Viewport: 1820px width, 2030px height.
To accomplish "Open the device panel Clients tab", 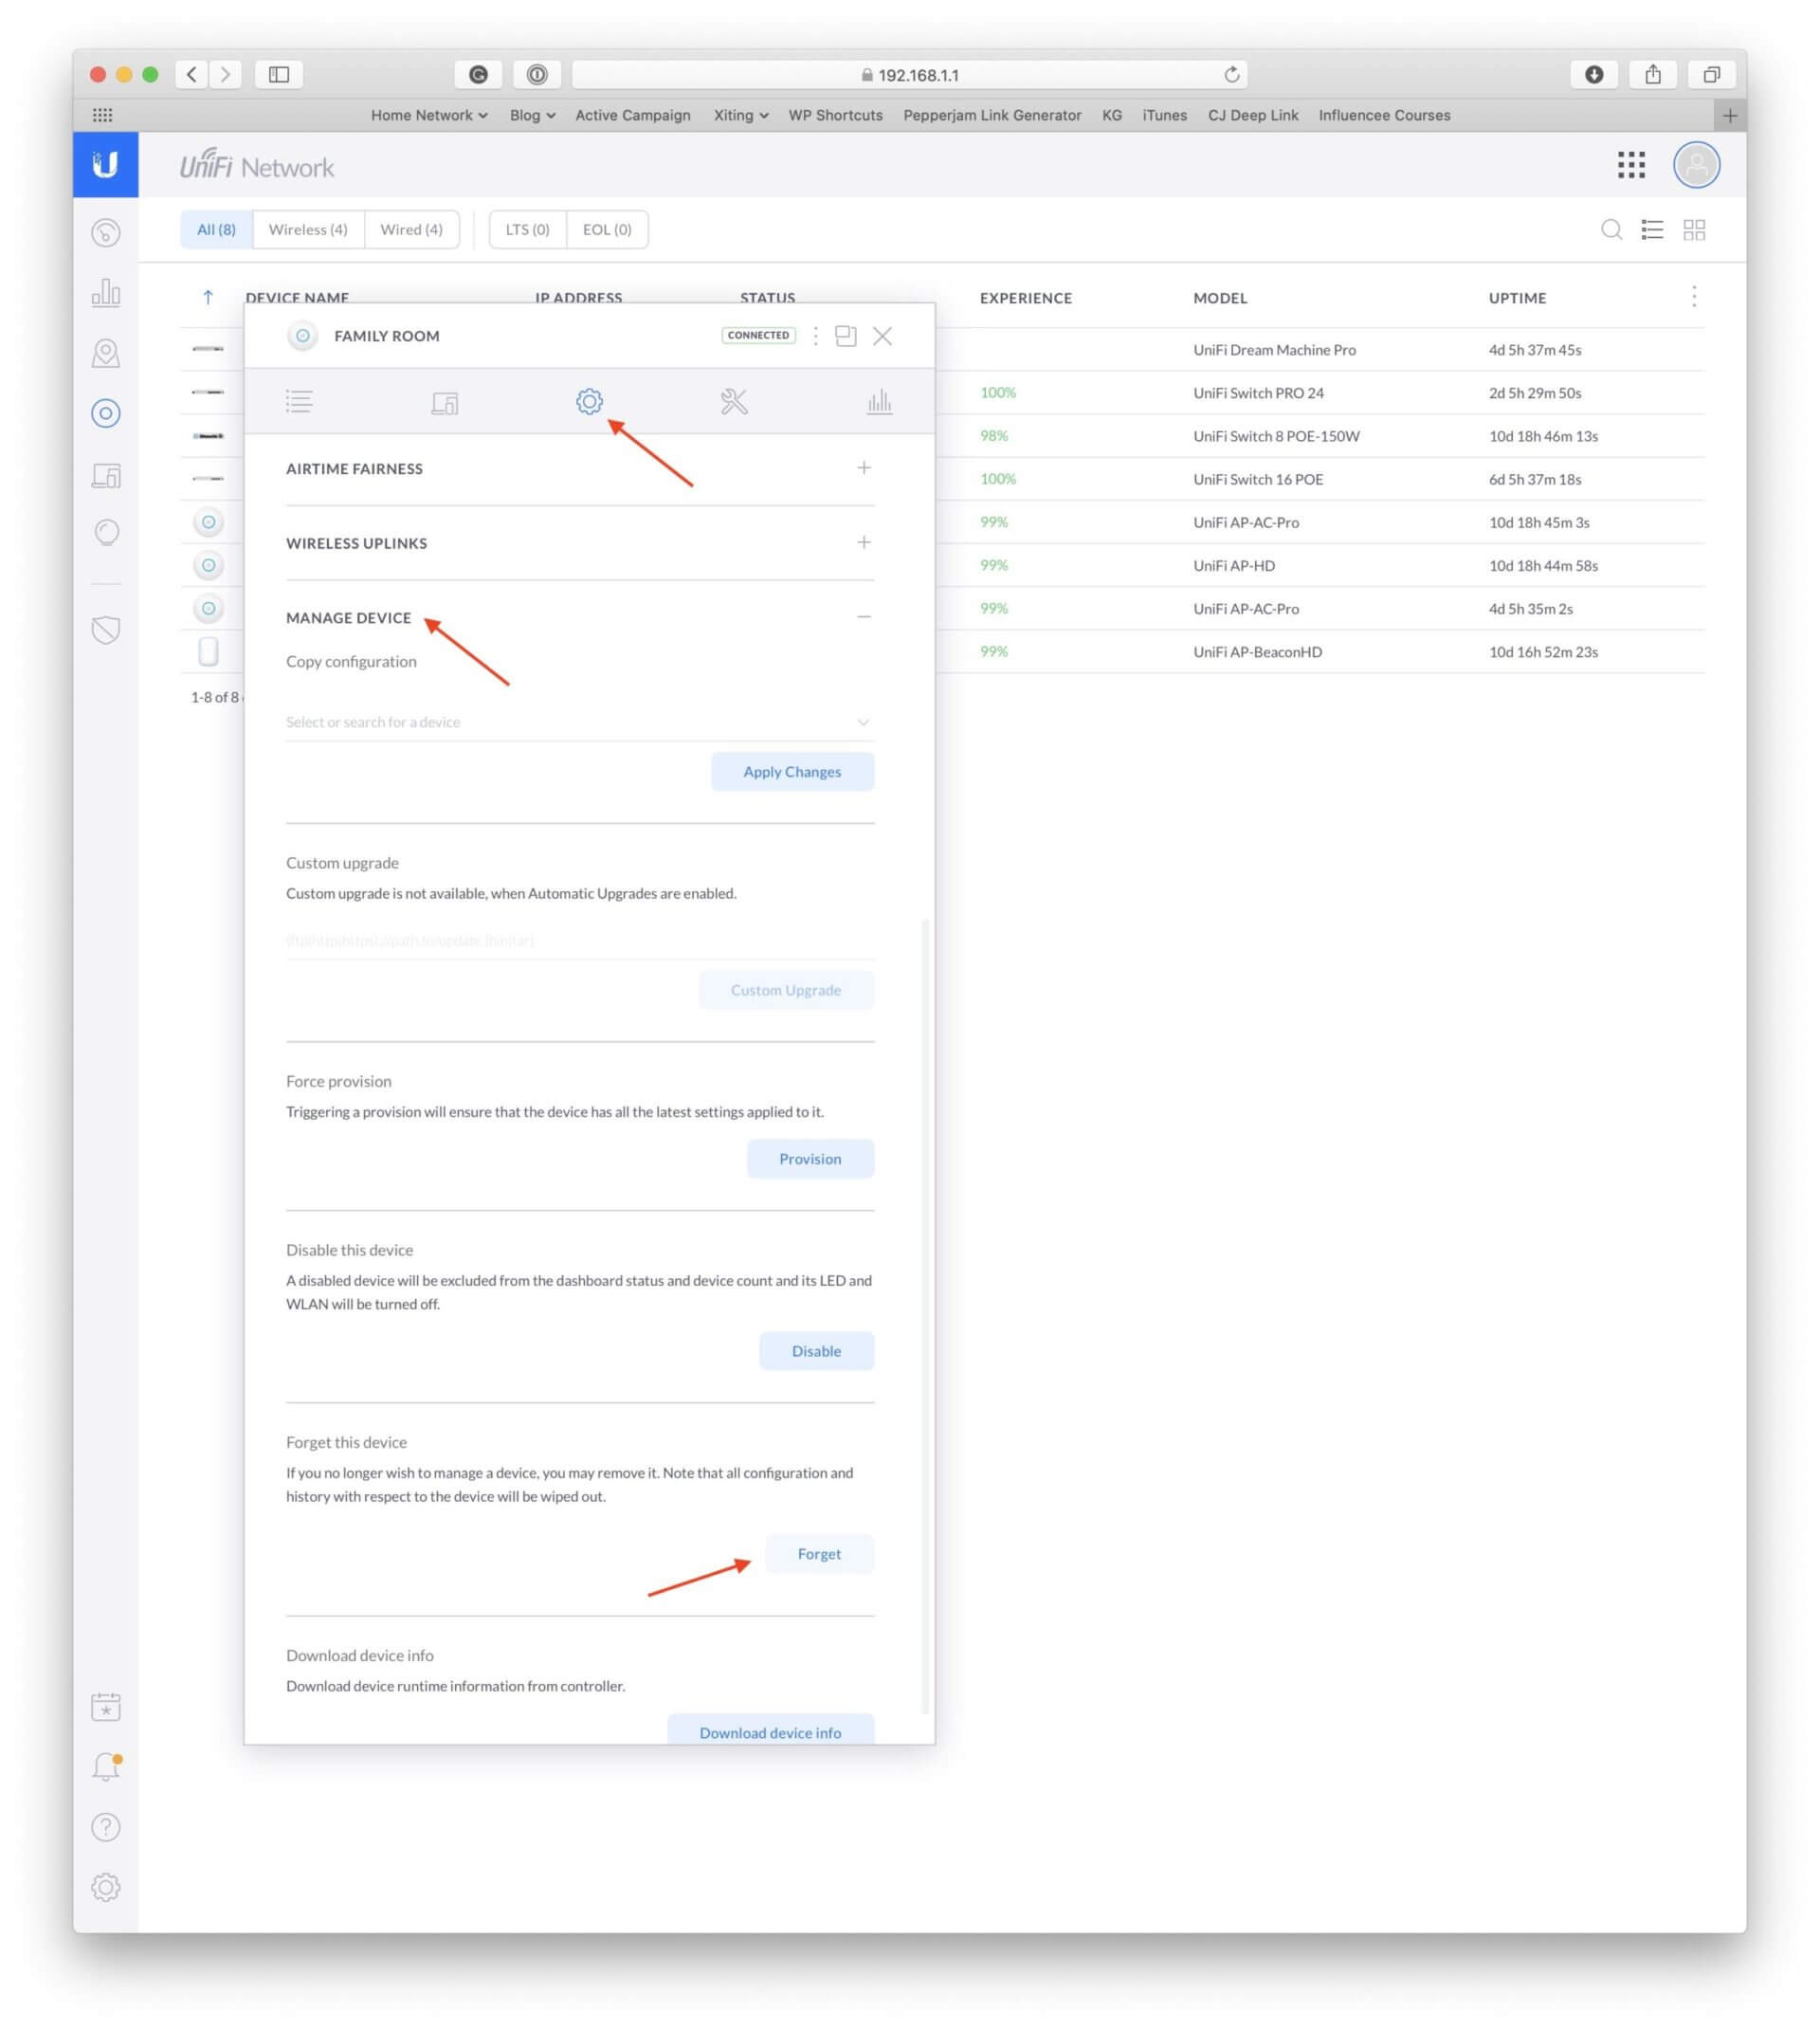I will point(445,402).
